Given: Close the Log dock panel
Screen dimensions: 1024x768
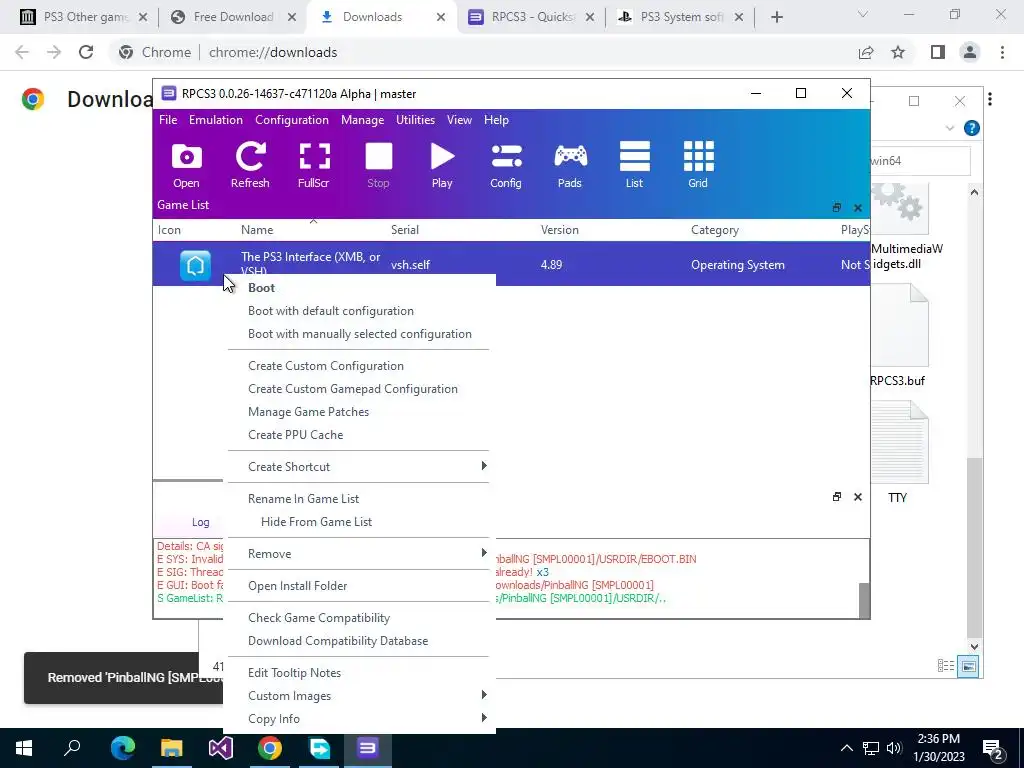Looking at the screenshot, I should coord(857,497).
